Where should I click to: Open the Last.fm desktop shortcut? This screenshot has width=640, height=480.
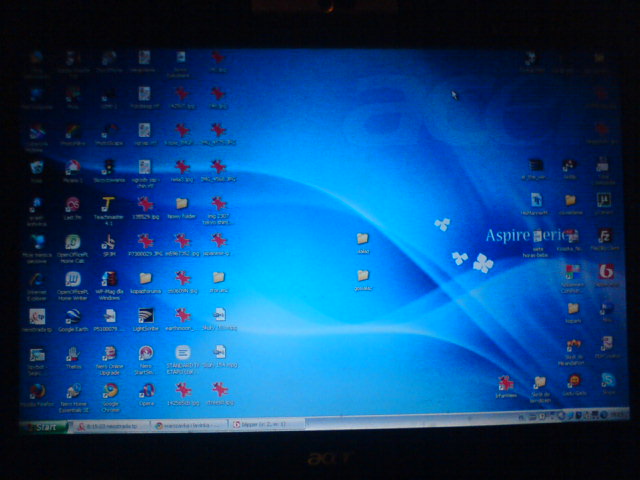(x=73, y=205)
